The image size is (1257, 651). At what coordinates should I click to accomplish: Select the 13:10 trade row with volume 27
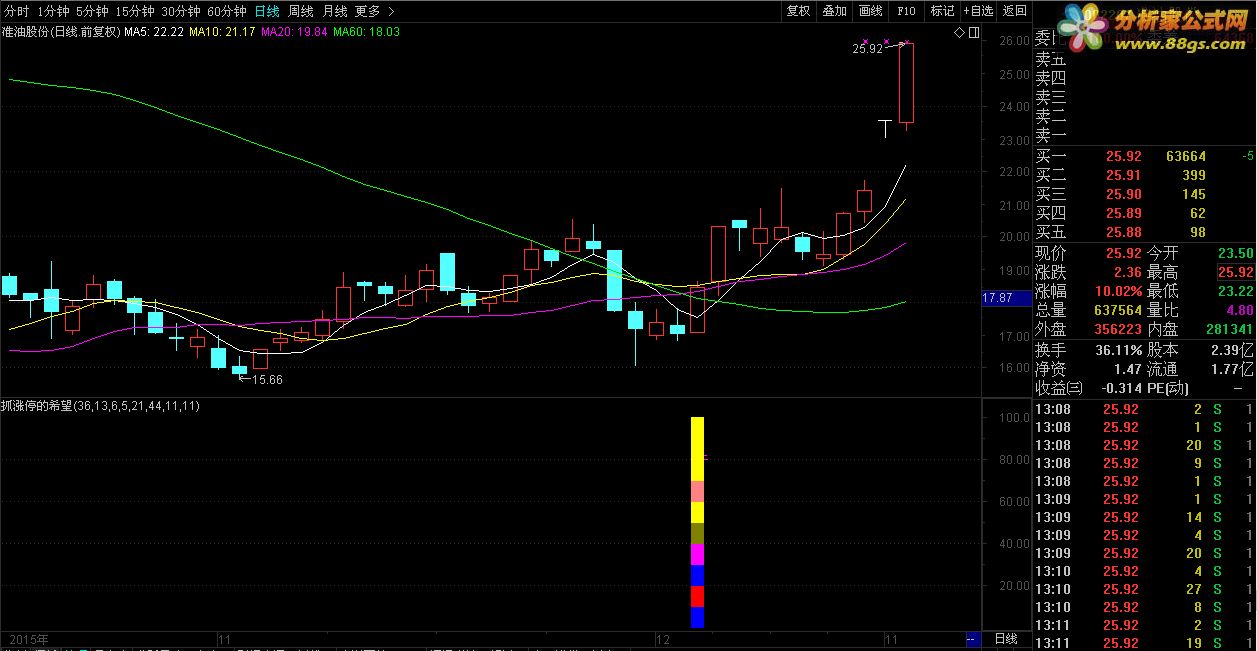pyautogui.click(x=1144, y=589)
